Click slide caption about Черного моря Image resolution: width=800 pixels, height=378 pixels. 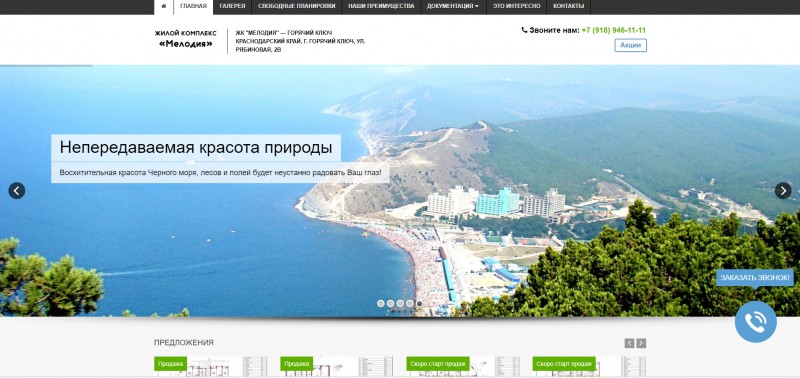pos(220,172)
